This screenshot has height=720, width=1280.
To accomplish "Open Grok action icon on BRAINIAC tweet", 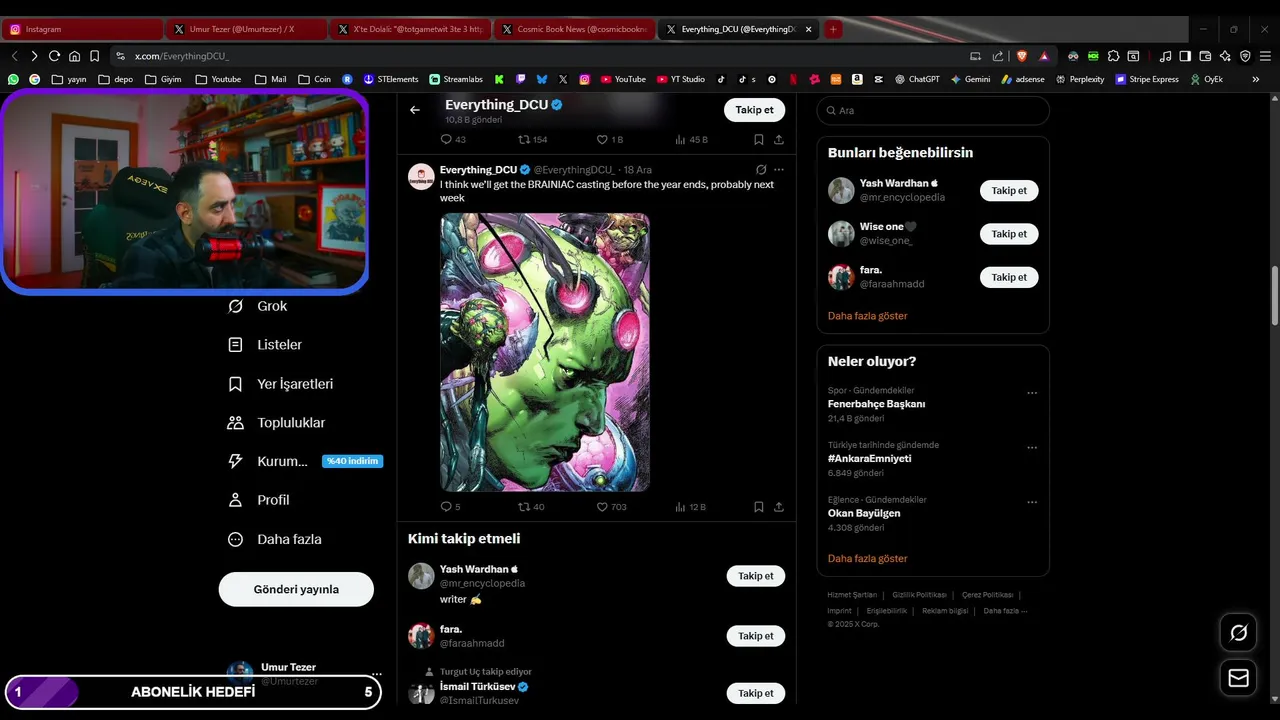I will pos(761,170).
